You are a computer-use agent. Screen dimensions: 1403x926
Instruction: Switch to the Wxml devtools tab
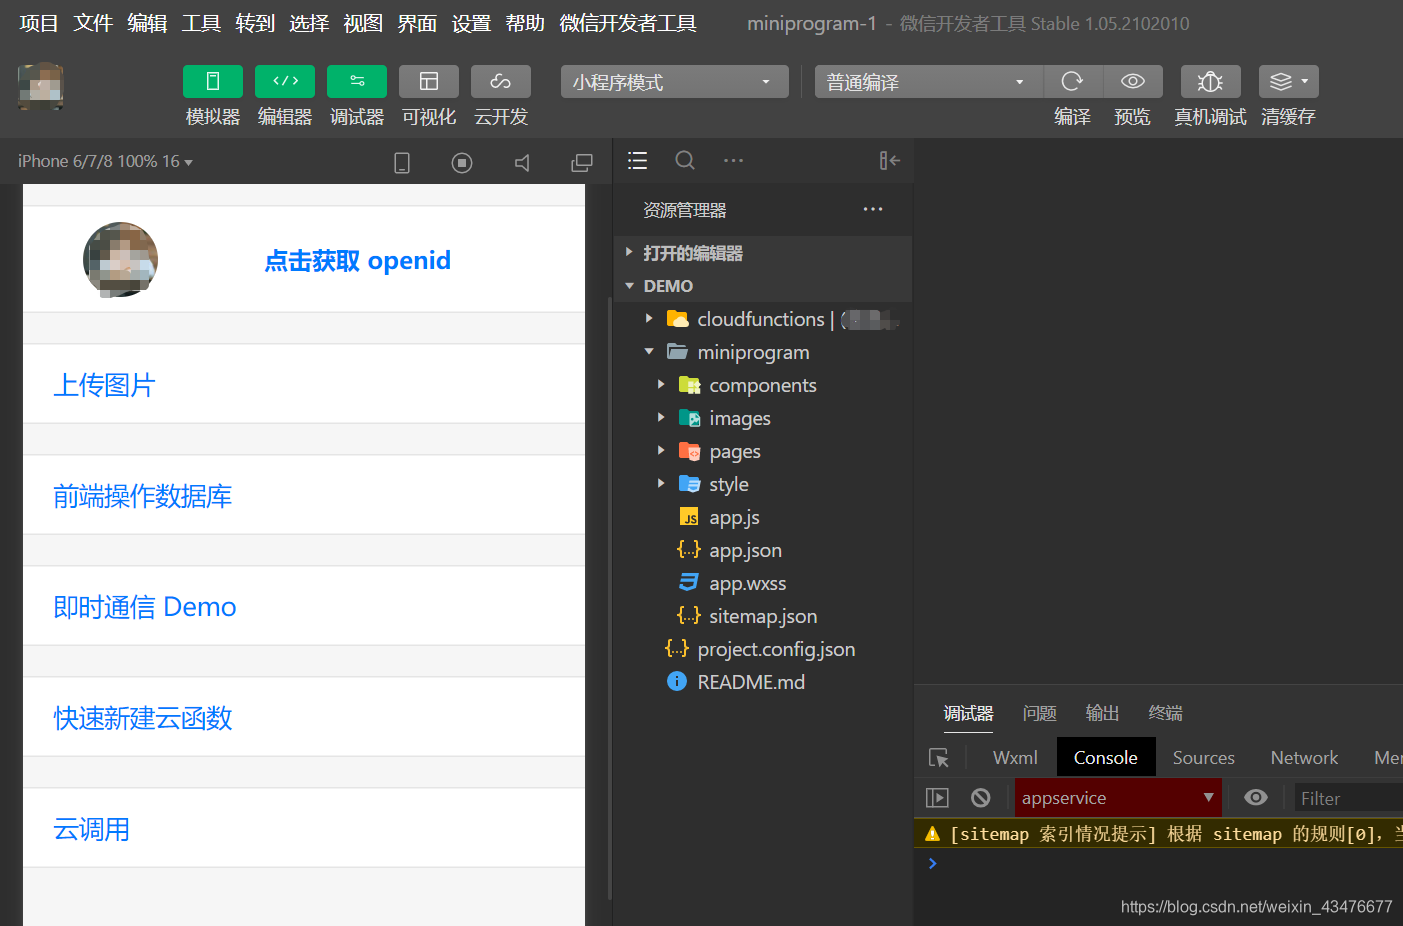pyautogui.click(x=1015, y=757)
